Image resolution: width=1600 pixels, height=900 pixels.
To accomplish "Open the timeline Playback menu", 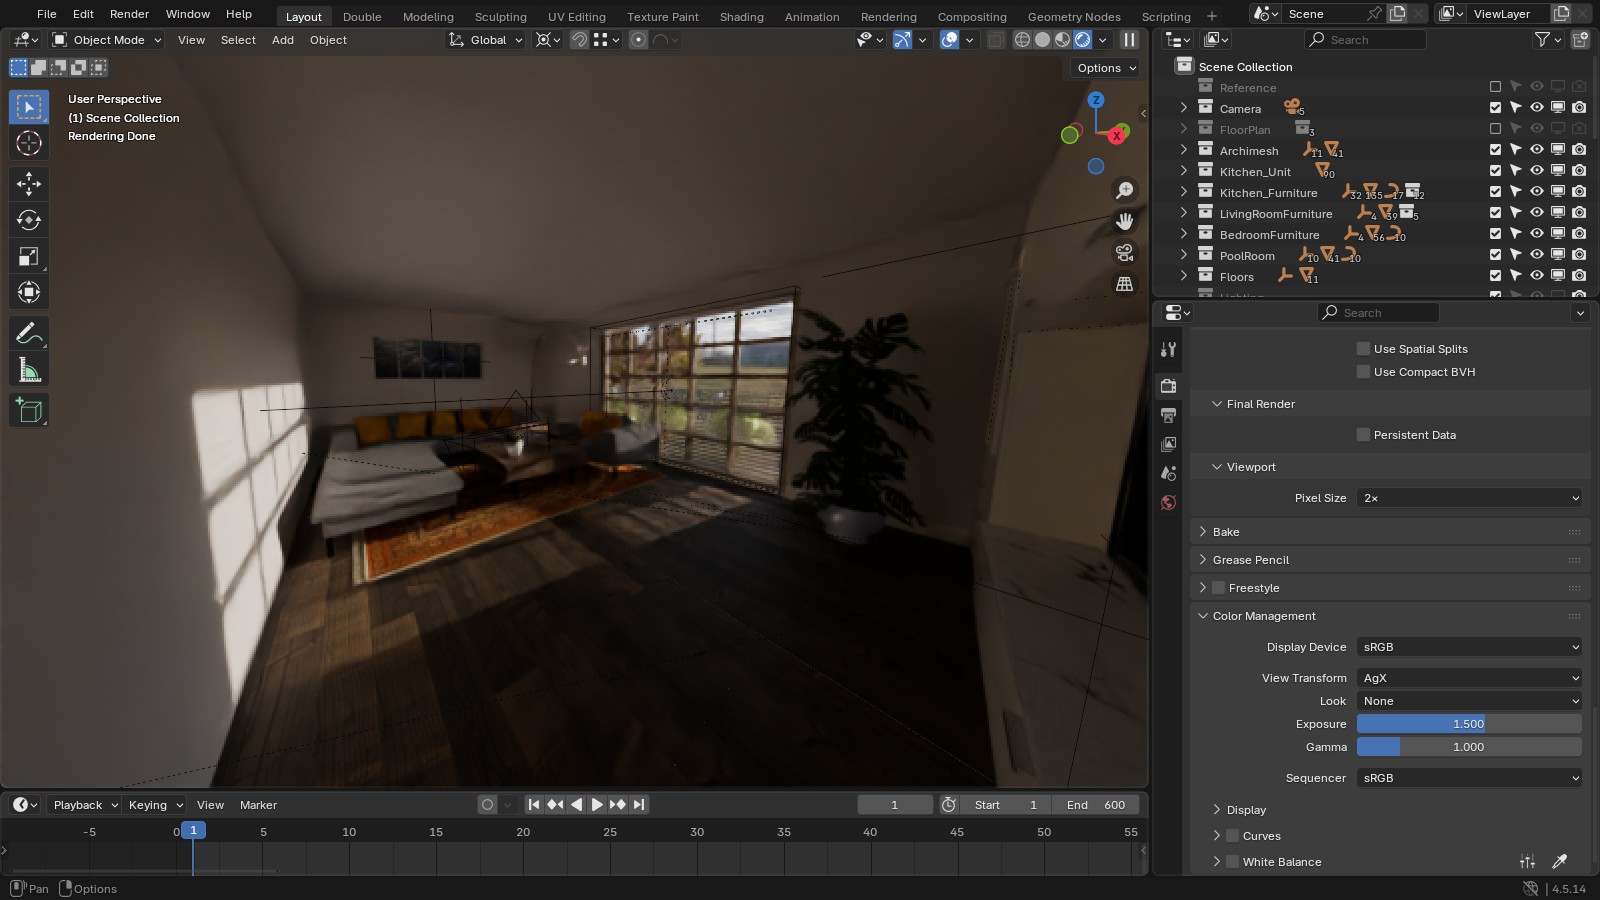I will pyautogui.click(x=85, y=805).
